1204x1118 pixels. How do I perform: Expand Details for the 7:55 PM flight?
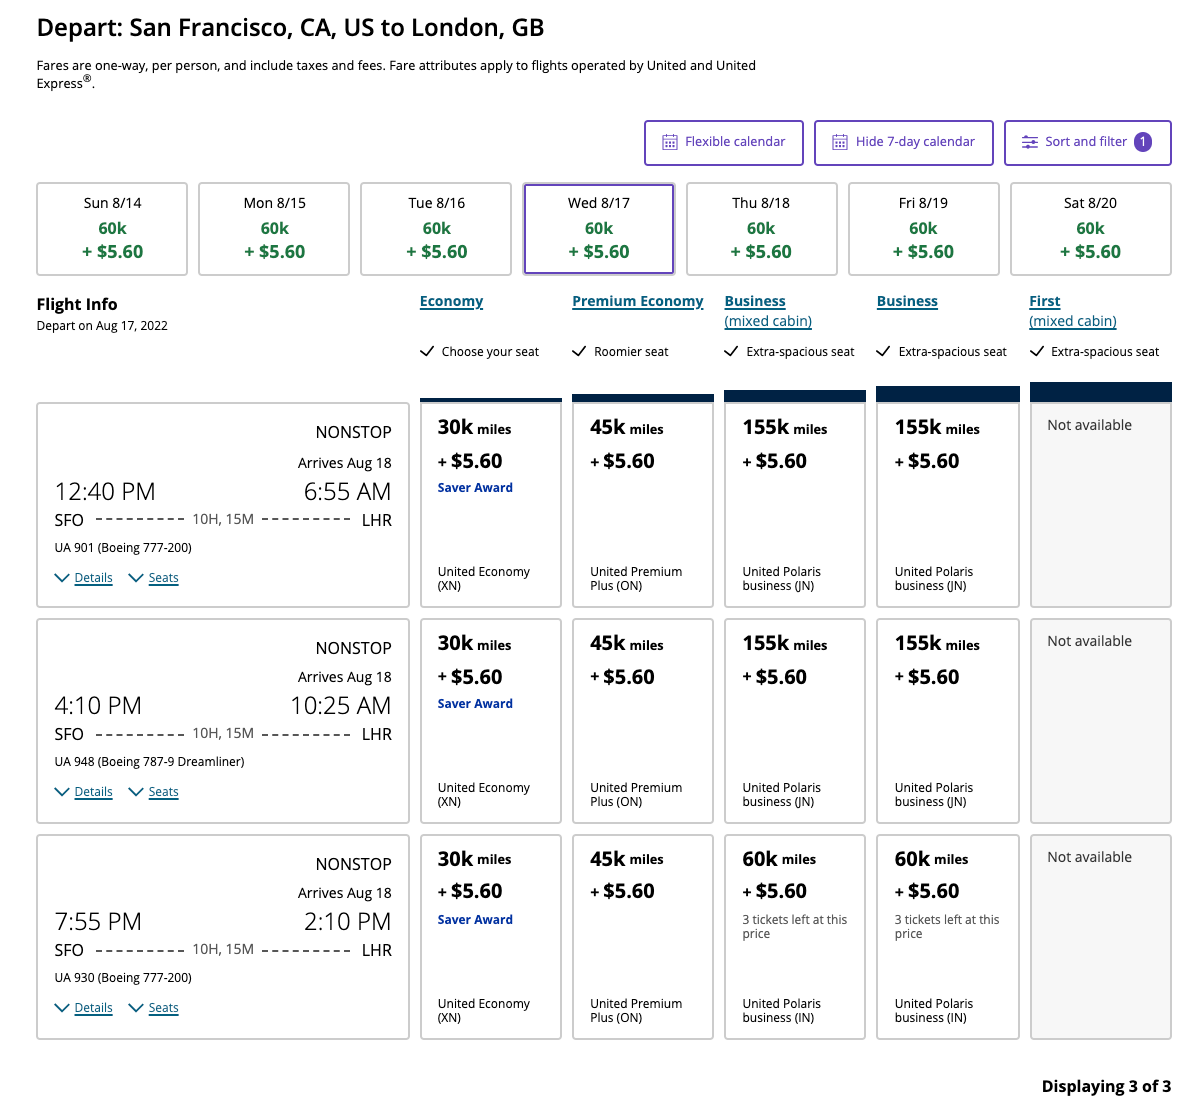(x=93, y=1008)
